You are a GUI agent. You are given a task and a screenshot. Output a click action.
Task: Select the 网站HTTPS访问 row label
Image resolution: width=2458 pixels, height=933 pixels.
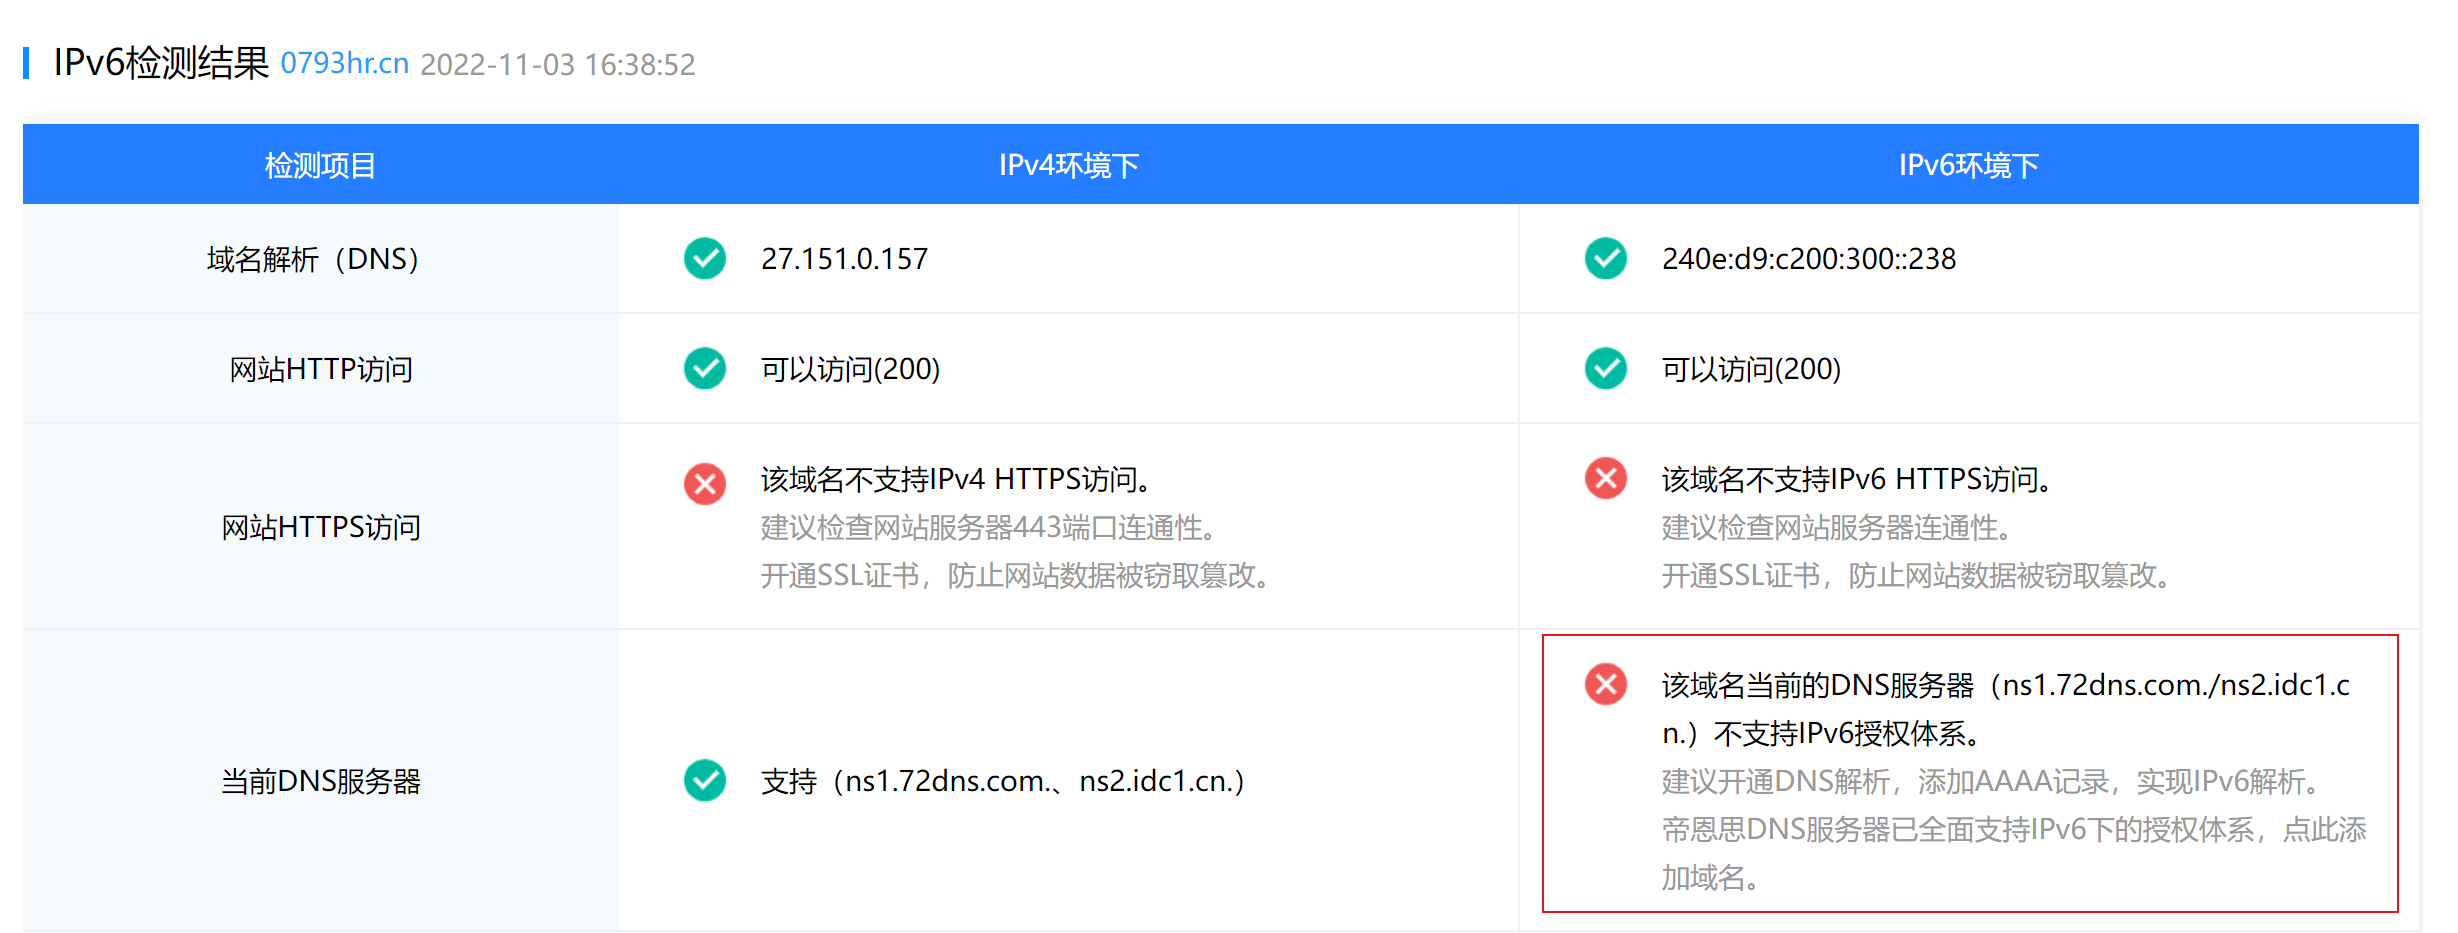[320, 527]
